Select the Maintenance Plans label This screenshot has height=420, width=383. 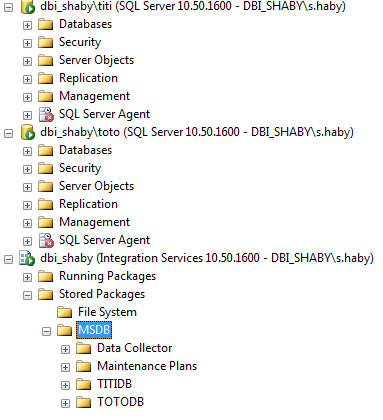(x=147, y=366)
